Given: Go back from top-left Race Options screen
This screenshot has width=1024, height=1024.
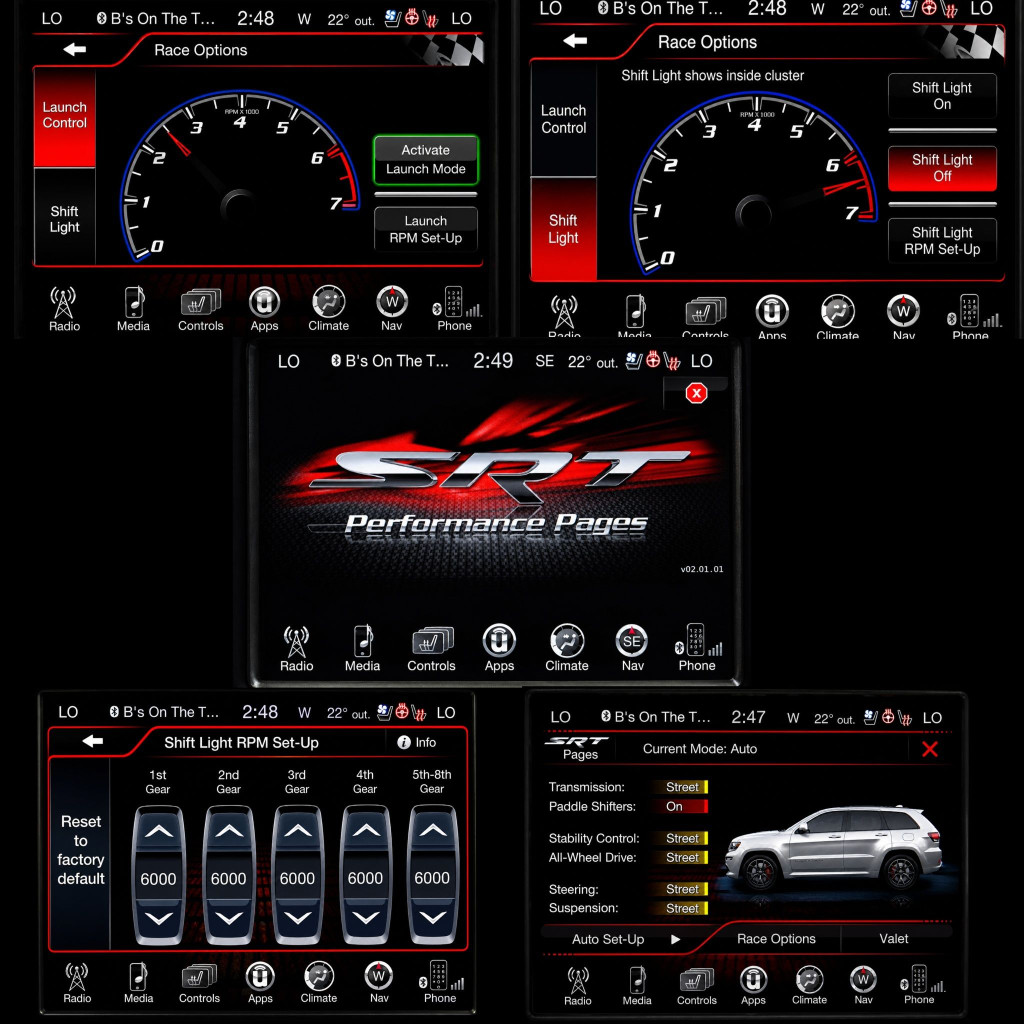Looking at the screenshot, I should click(x=74, y=49).
